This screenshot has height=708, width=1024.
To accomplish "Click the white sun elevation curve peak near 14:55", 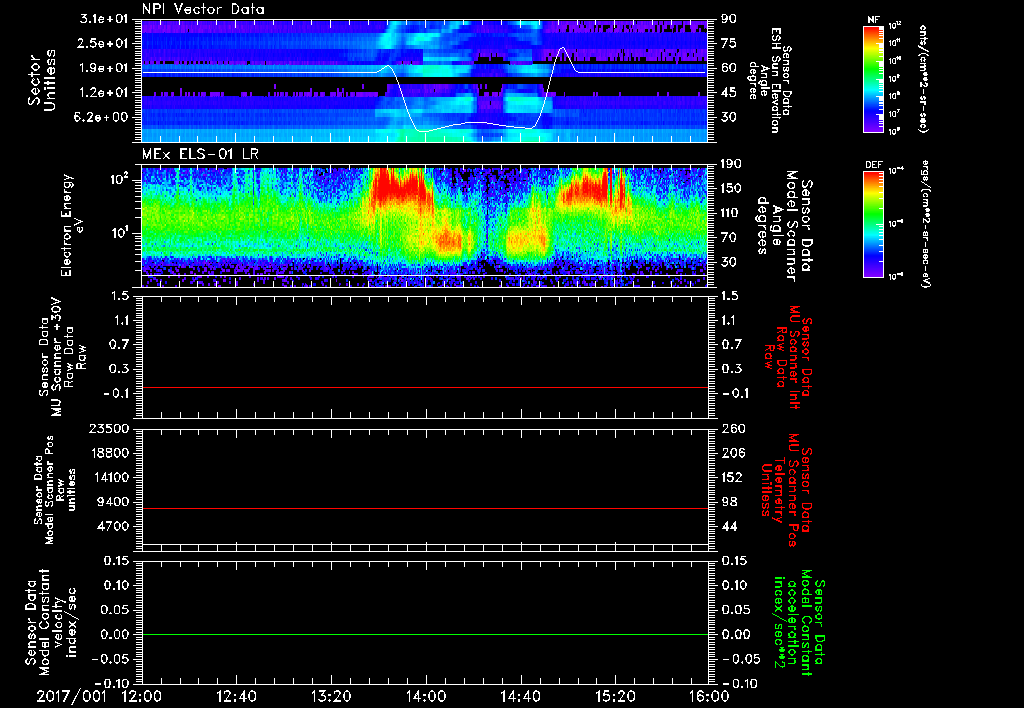I will tap(562, 48).
